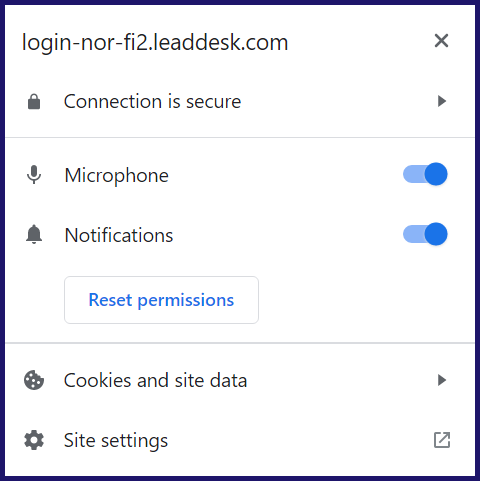The image size is (480, 481).
Task: Click the notifications bell icon
Action: point(34,234)
